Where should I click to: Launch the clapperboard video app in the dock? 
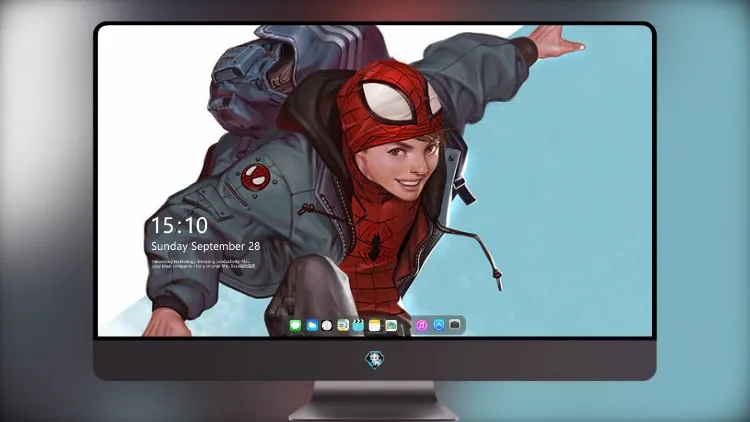tap(358, 325)
